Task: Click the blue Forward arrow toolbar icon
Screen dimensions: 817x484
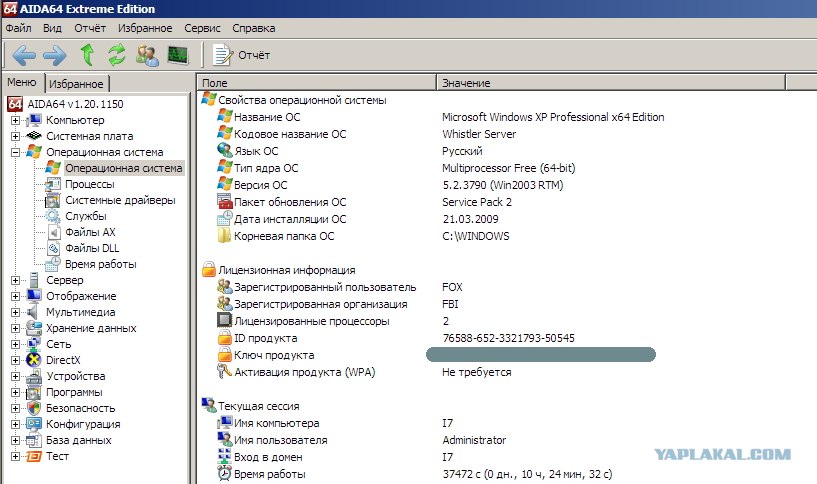Action: (55, 55)
